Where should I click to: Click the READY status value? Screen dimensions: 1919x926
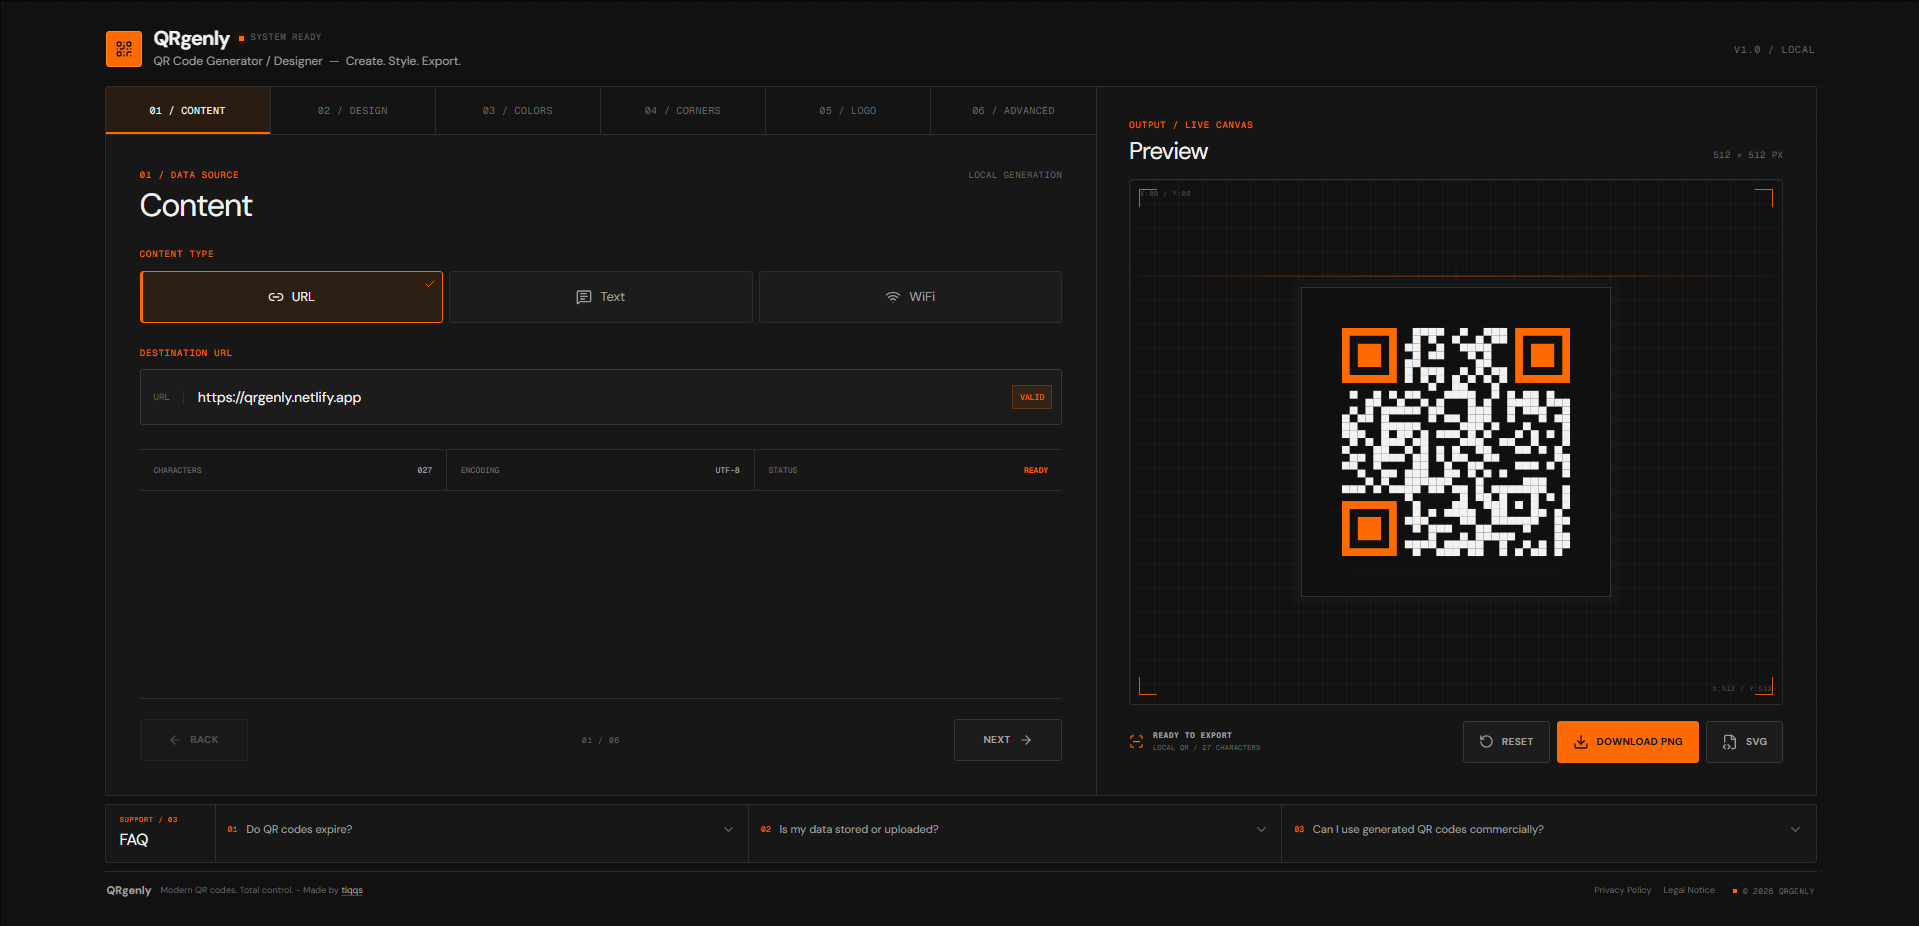tap(1036, 470)
